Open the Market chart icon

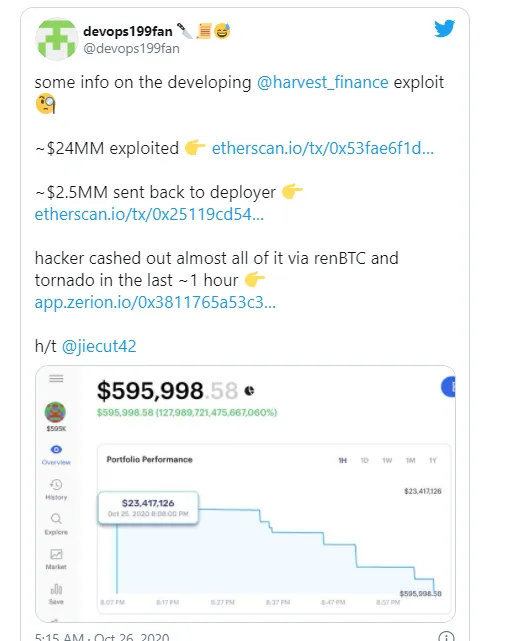[x=56, y=554]
